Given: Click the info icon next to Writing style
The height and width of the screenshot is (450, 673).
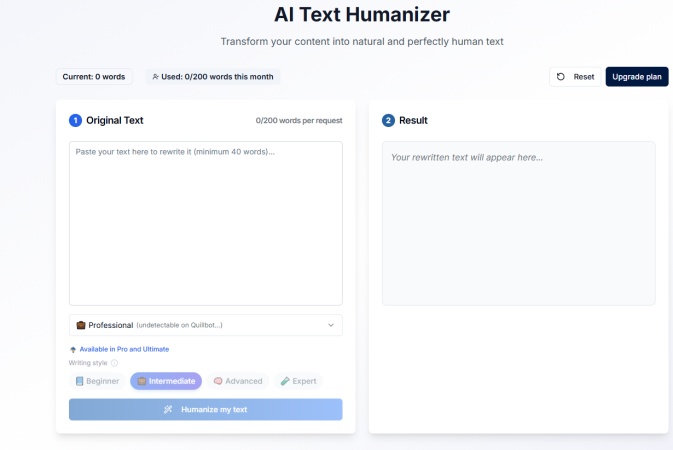Looking at the screenshot, I should pos(114,363).
